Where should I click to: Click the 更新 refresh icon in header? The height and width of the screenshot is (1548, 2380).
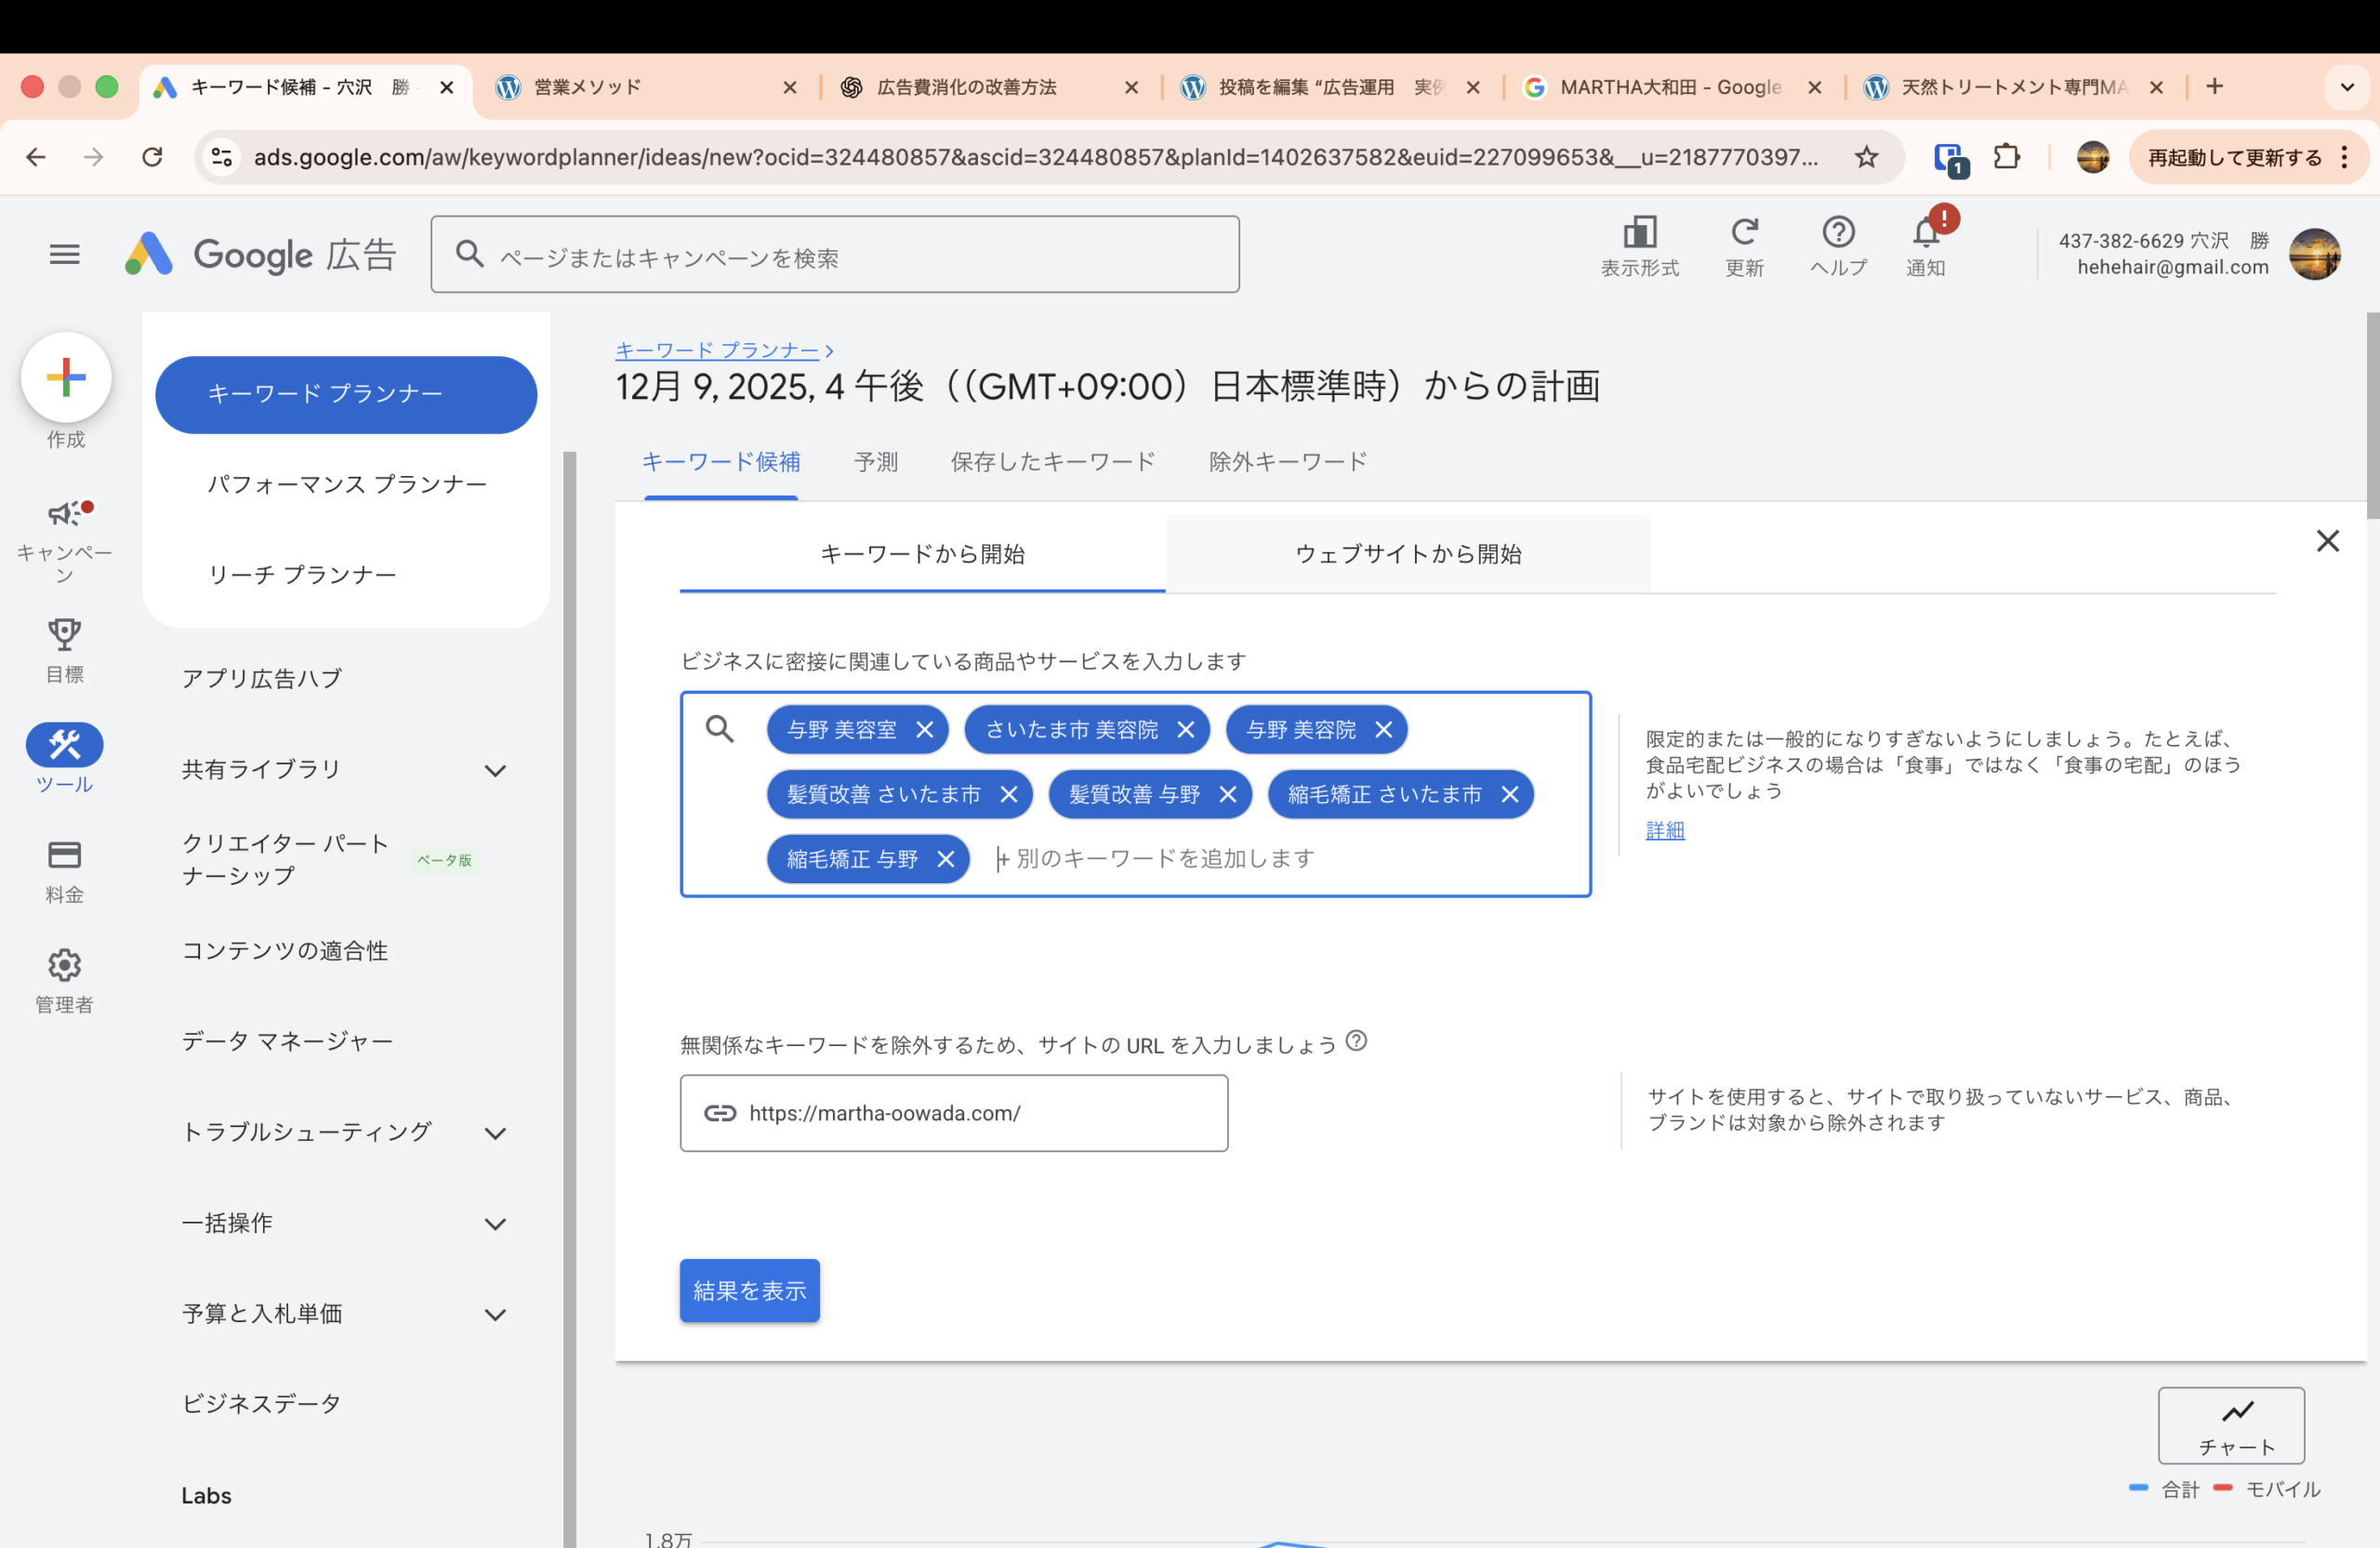point(1744,233)
